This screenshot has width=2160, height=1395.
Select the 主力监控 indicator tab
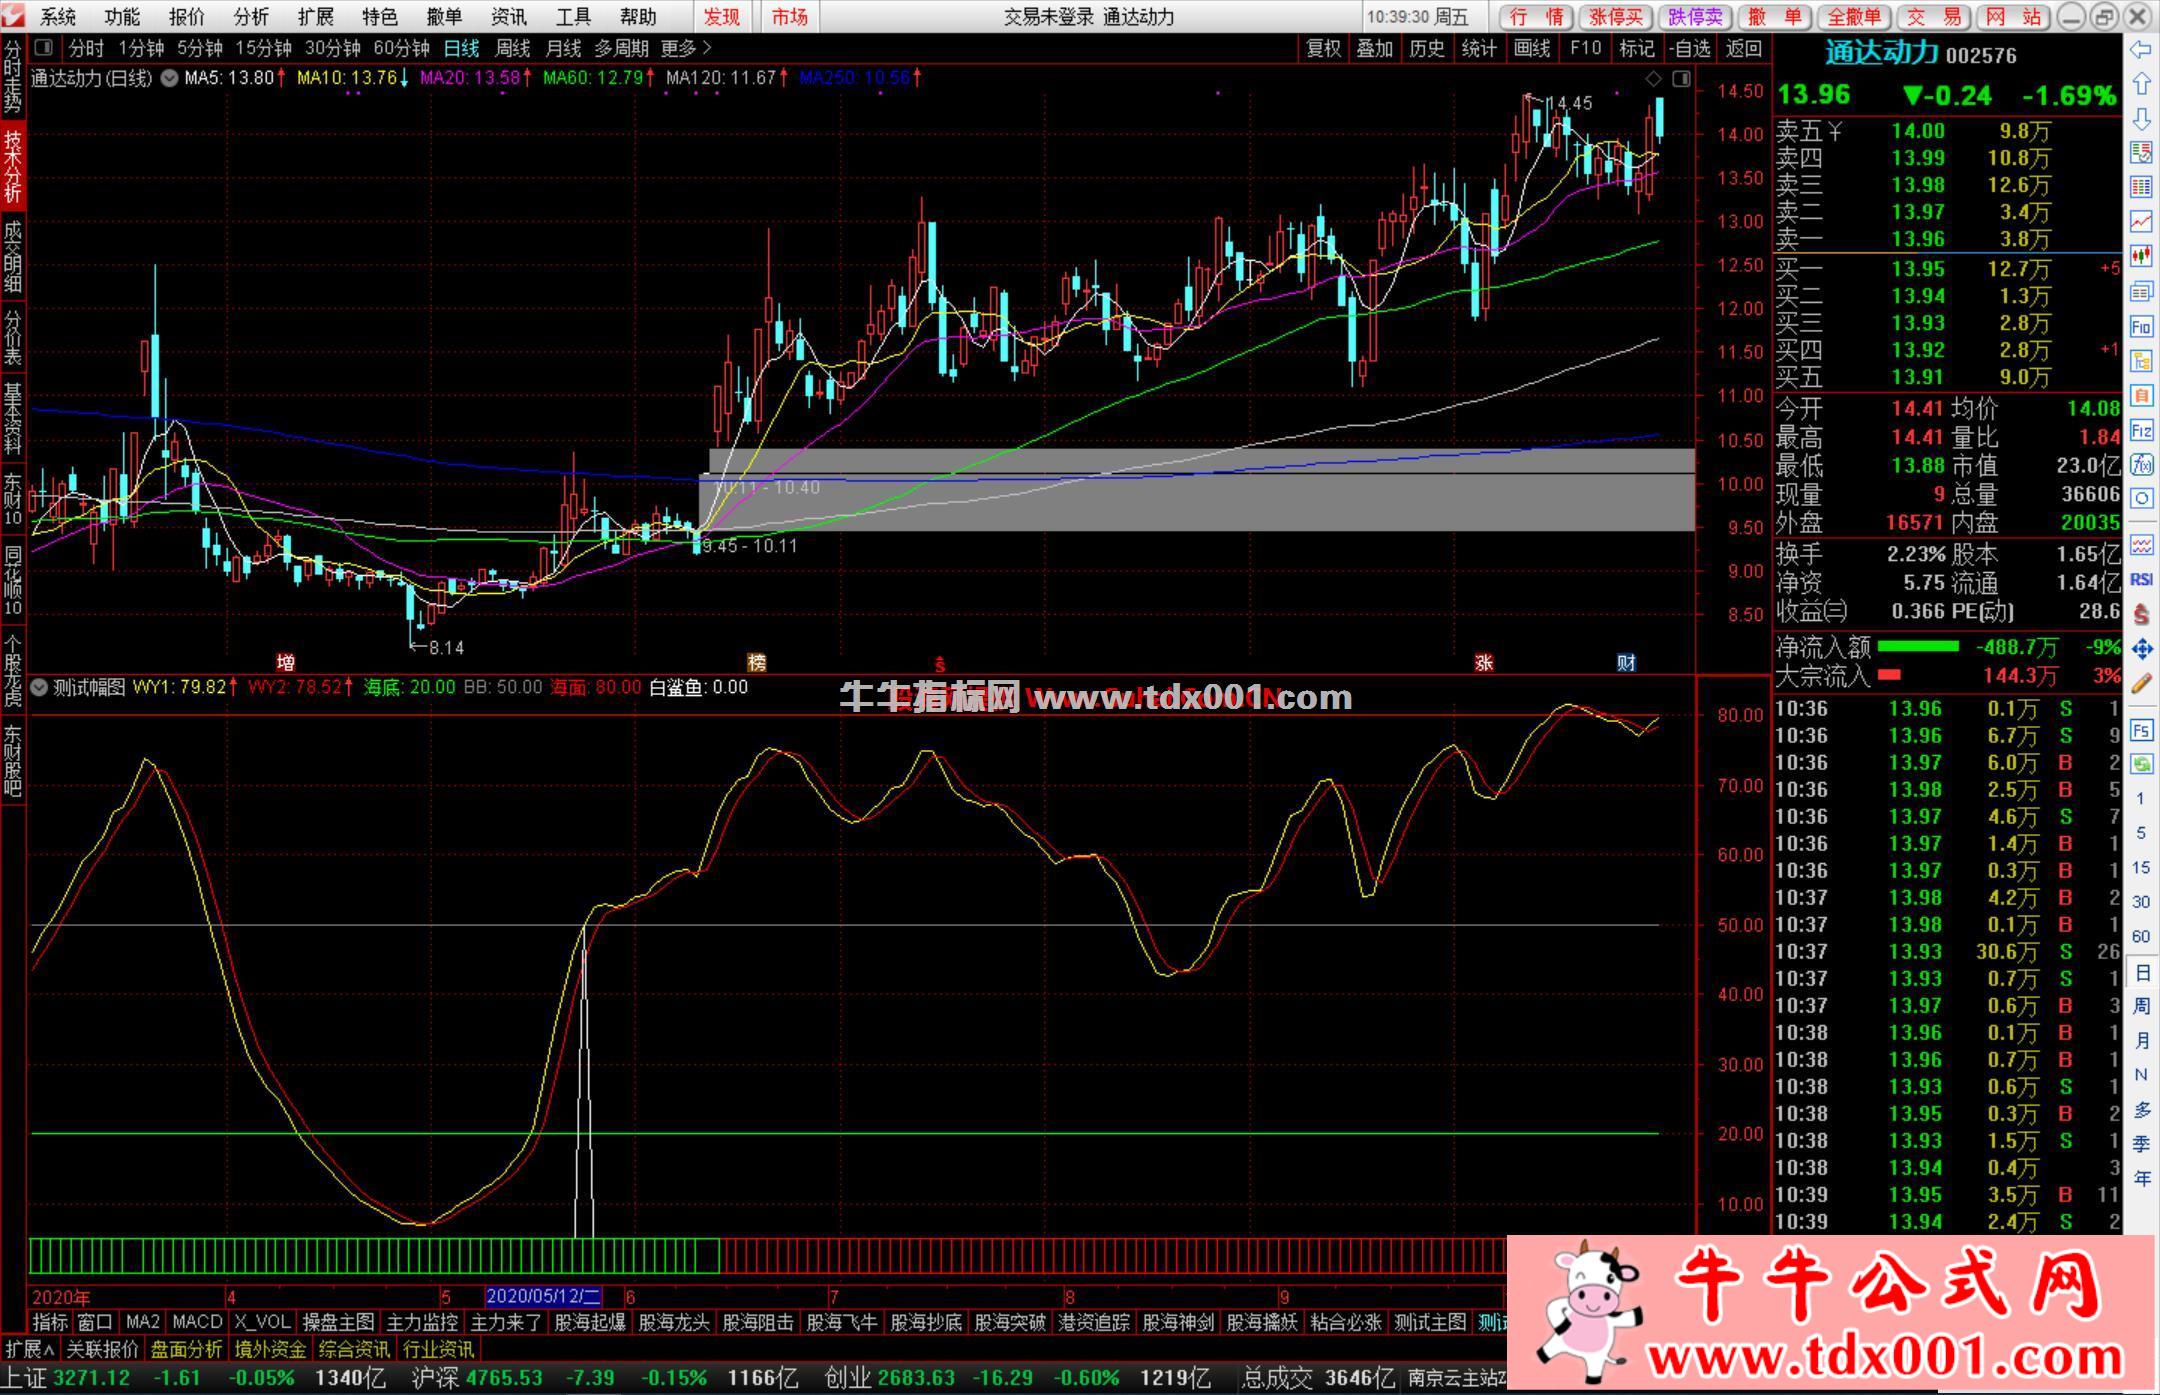pos(422,1322)
